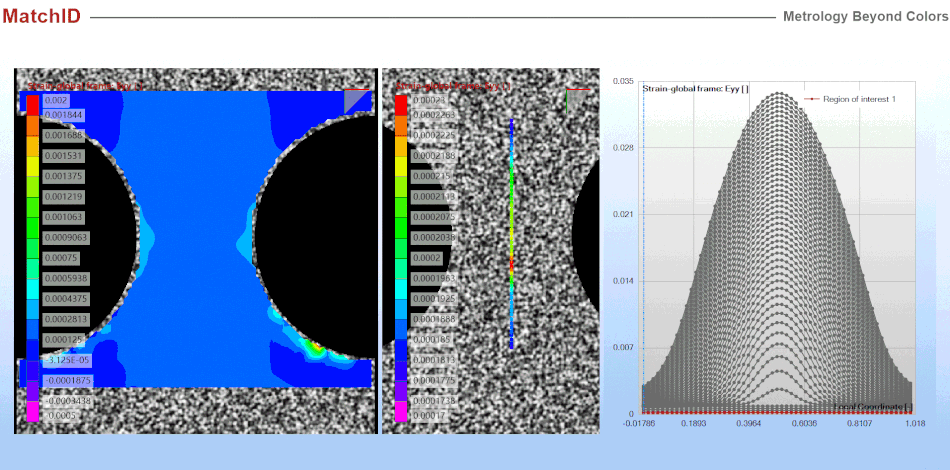Click the 0.001688 colorbar label
Viewport: 950px width, 470px height.
[x=63, y=135]
